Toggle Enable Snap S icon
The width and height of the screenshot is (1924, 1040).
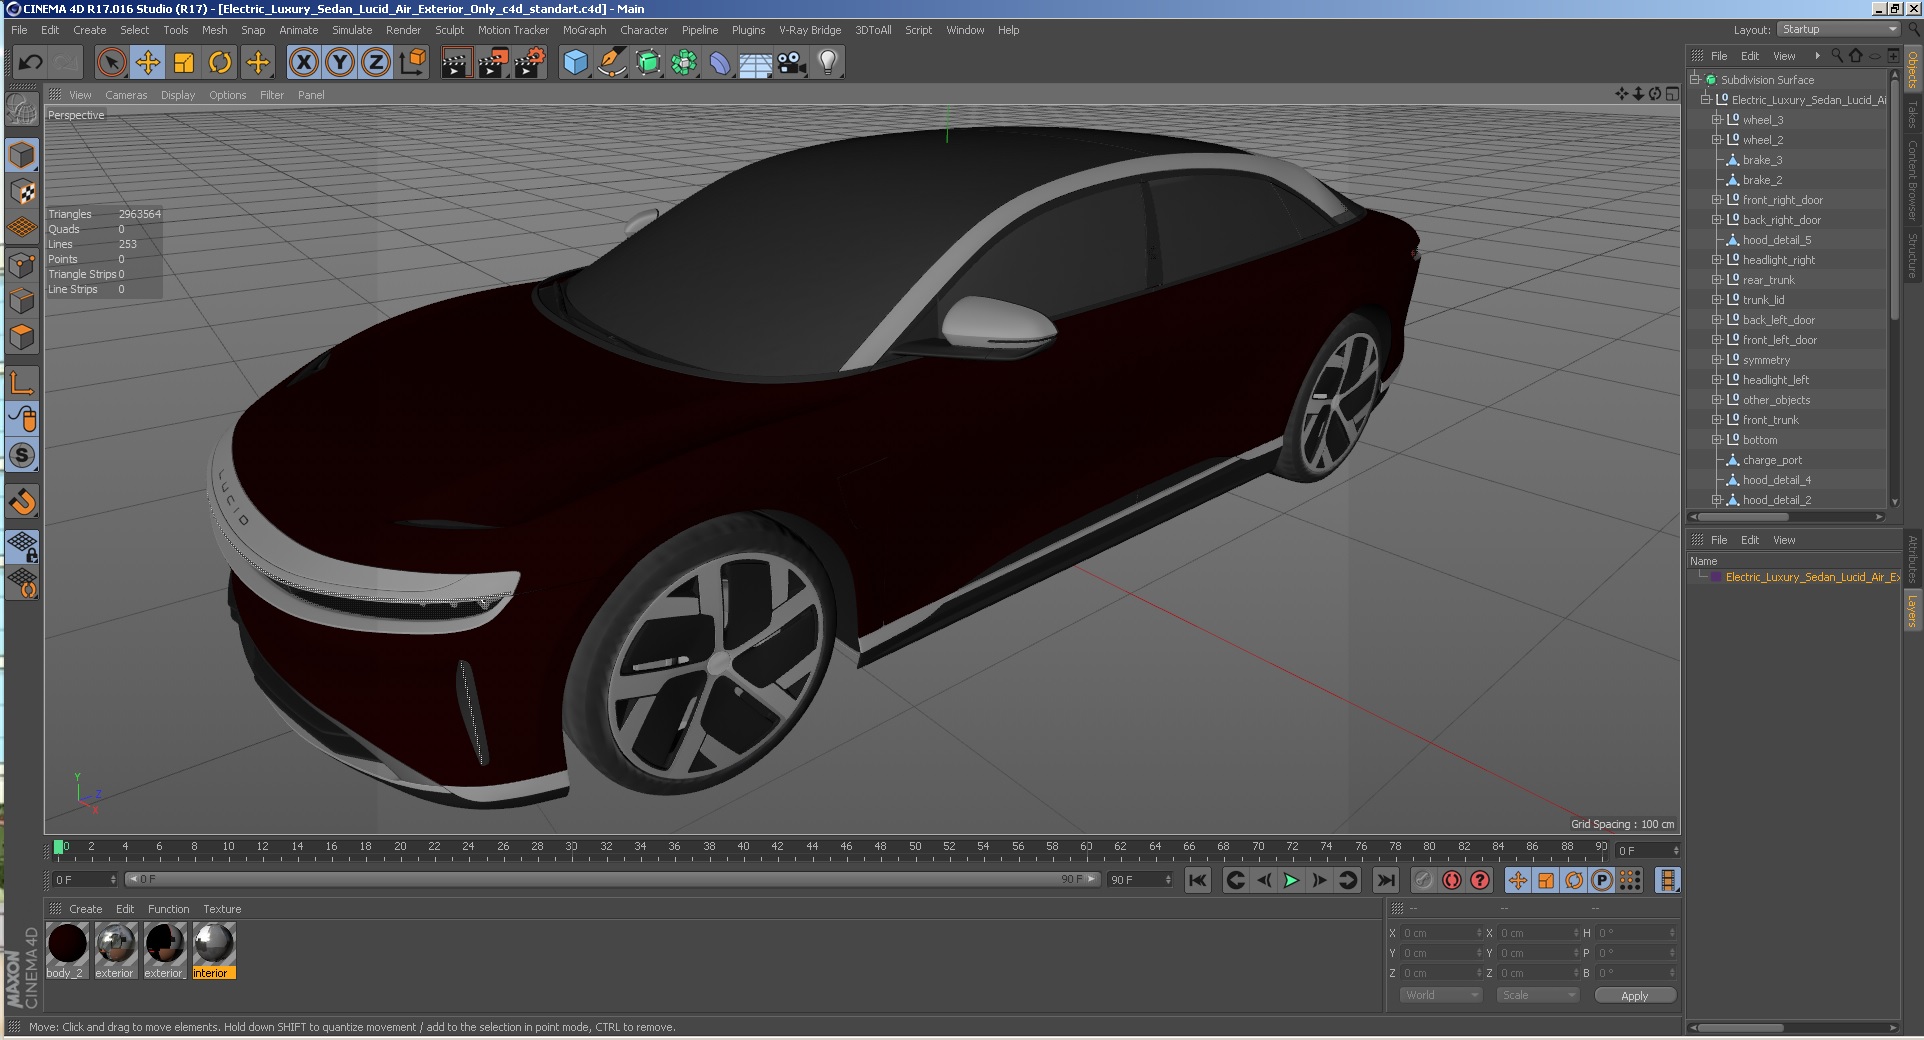click(22, 456)
